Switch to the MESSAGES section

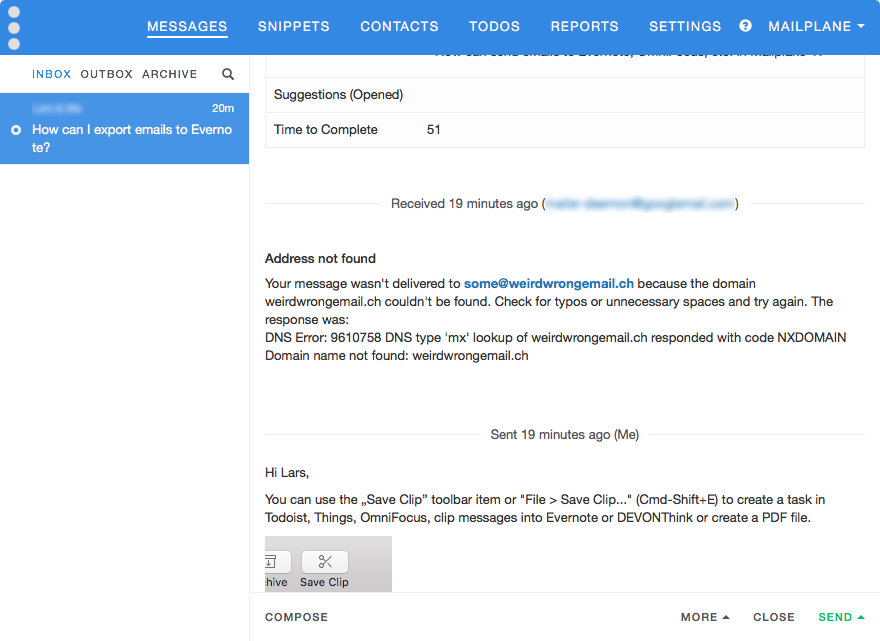pos(187,26)
